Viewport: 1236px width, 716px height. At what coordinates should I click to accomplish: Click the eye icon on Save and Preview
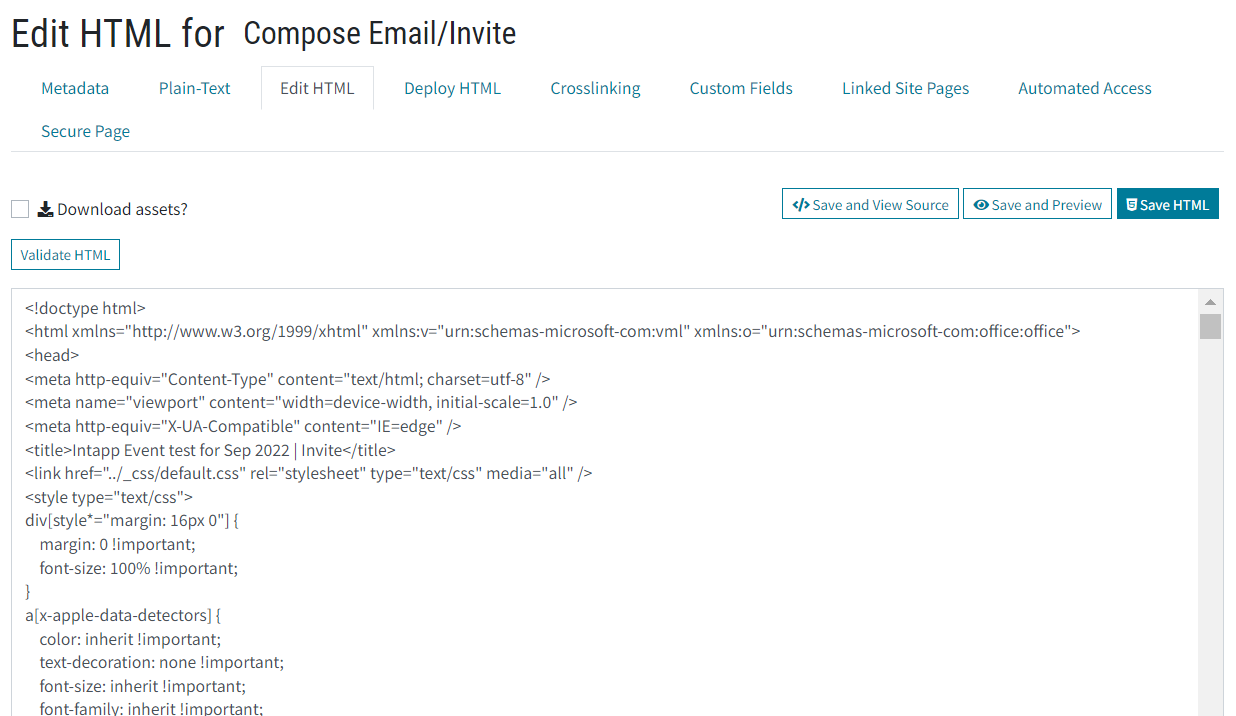point(981,205)
